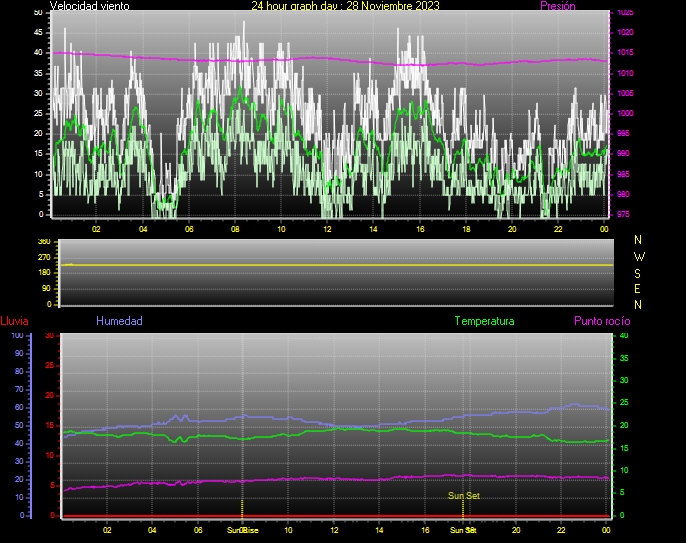Click the 'Velocidad viento' legend label
686x543 pixels.
(x=90, y=6)
